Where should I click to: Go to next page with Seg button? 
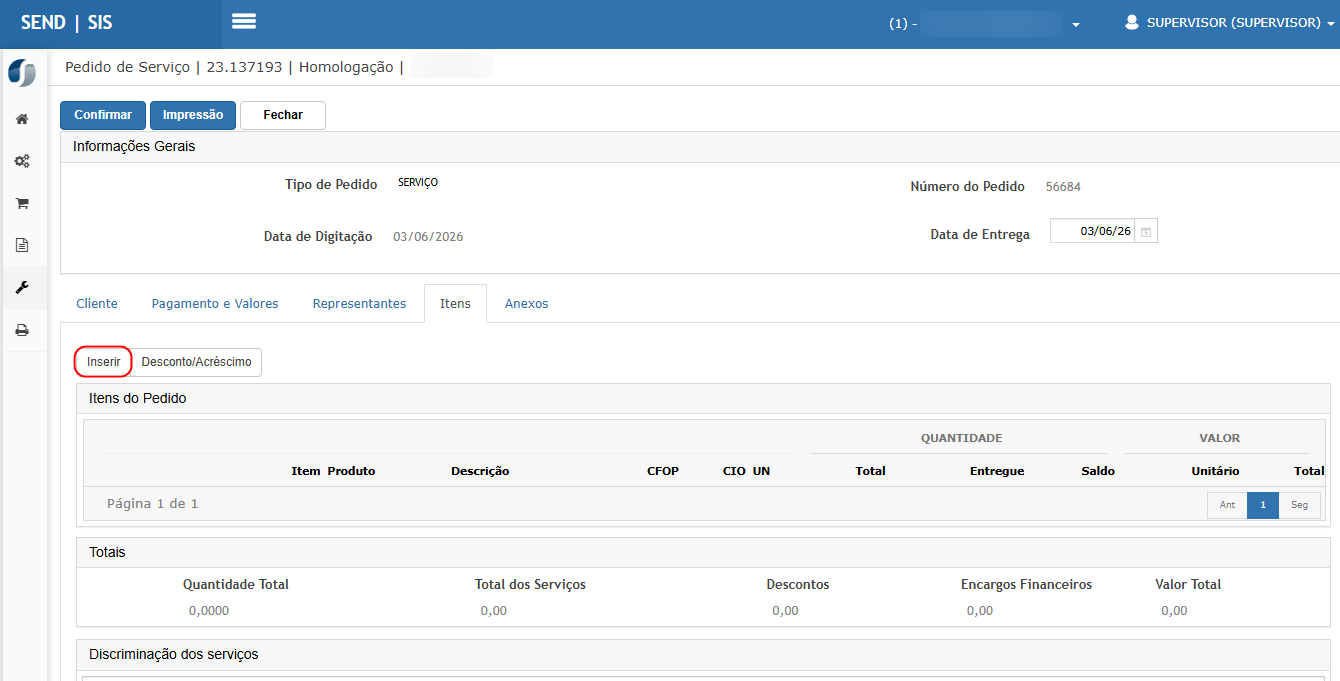coord(1299,505)
